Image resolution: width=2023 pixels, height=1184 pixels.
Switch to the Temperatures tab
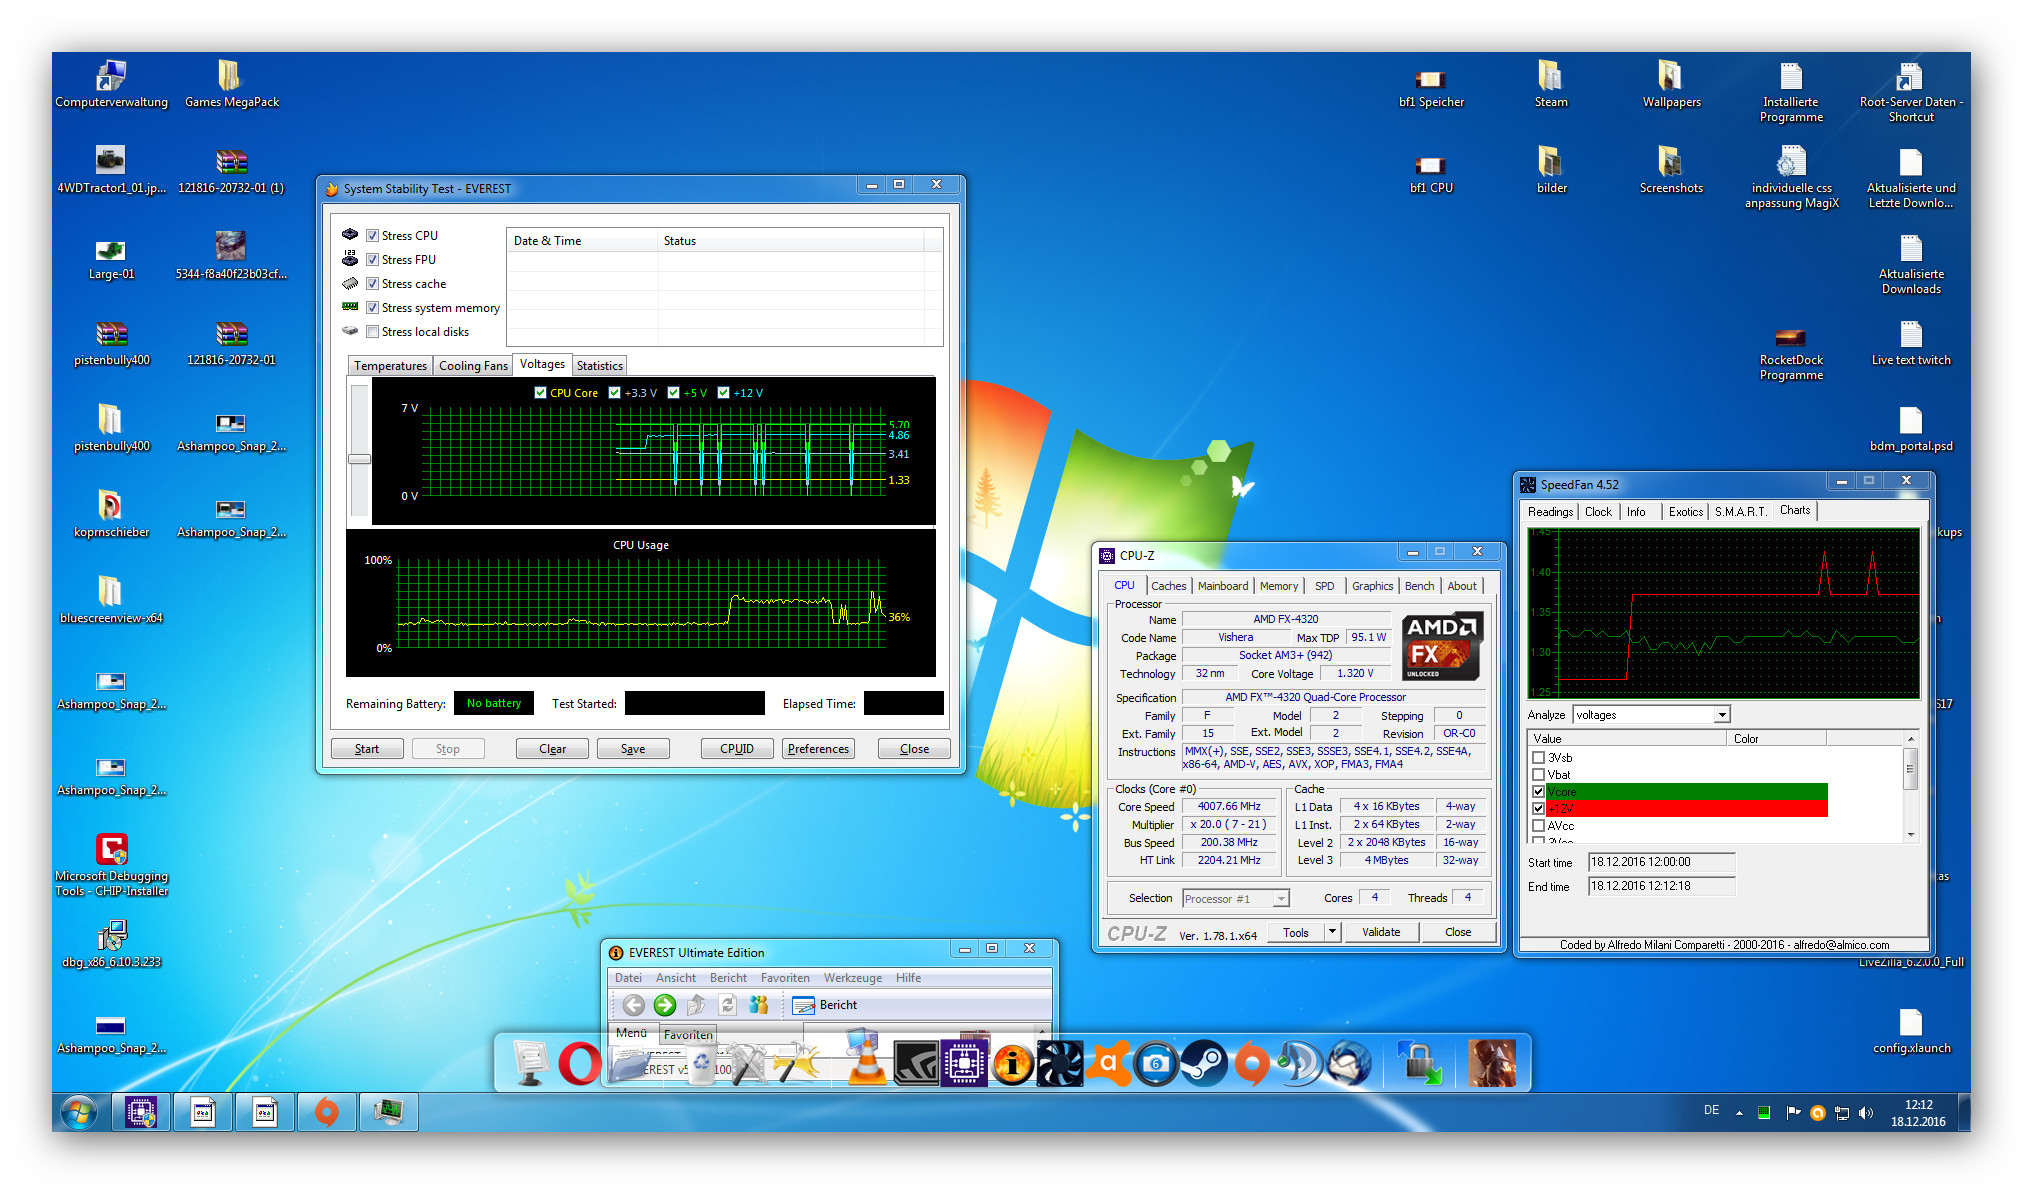(390, 366)
